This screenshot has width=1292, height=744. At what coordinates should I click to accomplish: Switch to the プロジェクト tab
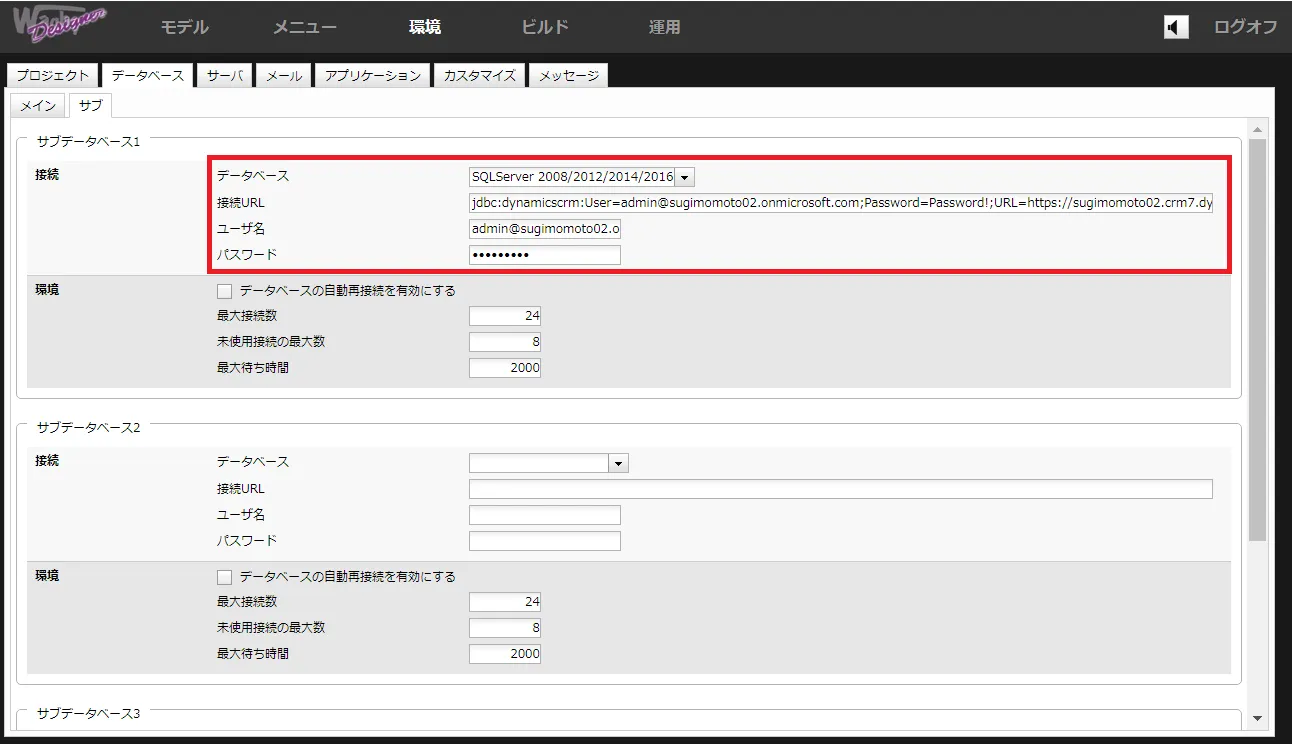pos(53,76)
